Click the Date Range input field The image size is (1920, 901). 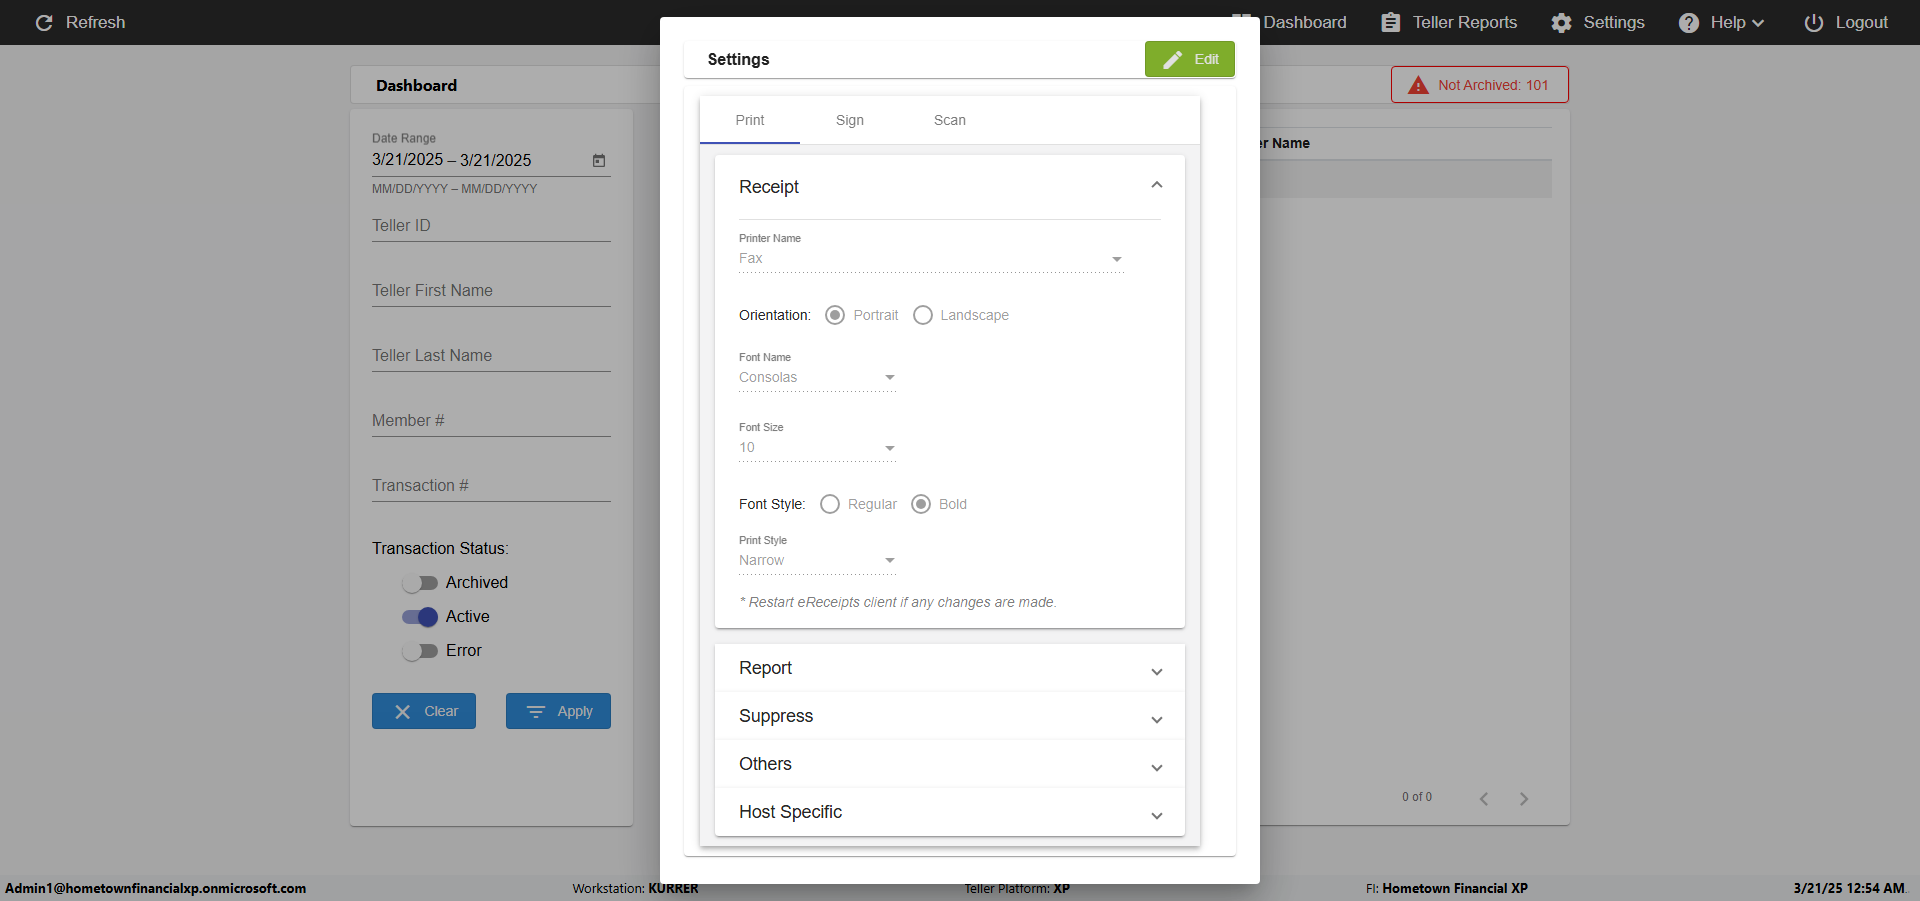(480, 160)
